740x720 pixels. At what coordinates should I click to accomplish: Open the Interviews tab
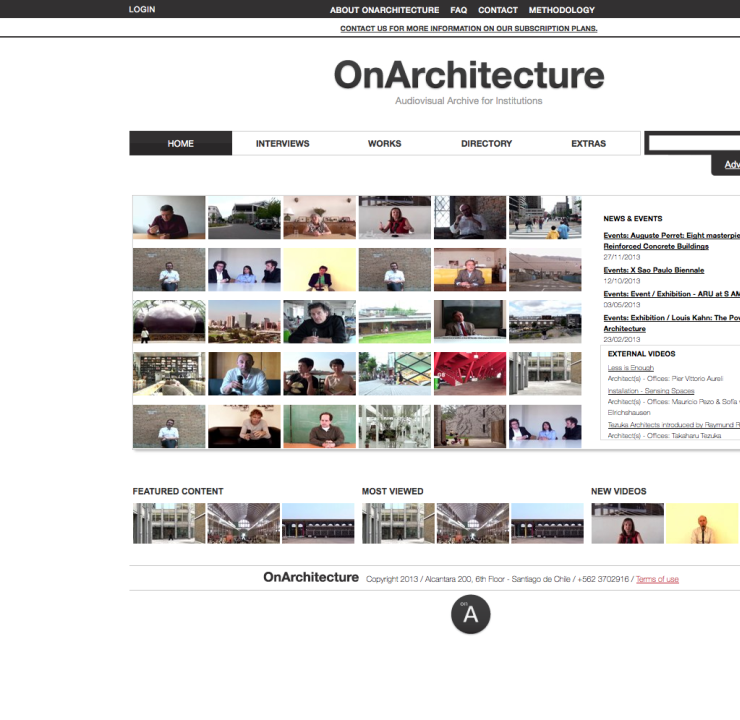(282, 144)
